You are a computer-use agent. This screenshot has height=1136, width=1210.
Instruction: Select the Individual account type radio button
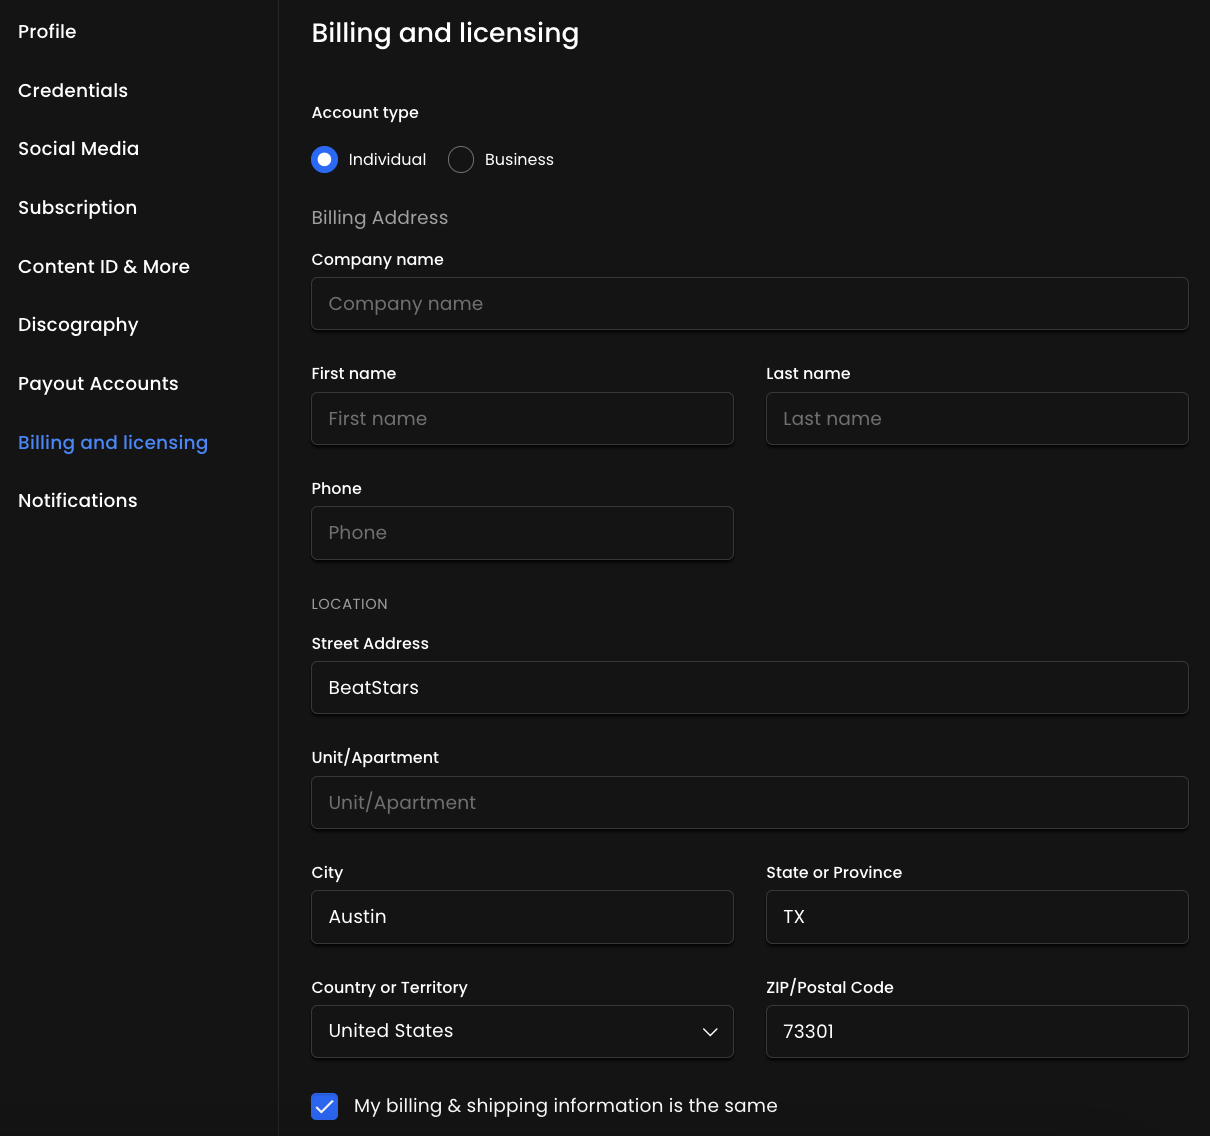tap(324, 160)
